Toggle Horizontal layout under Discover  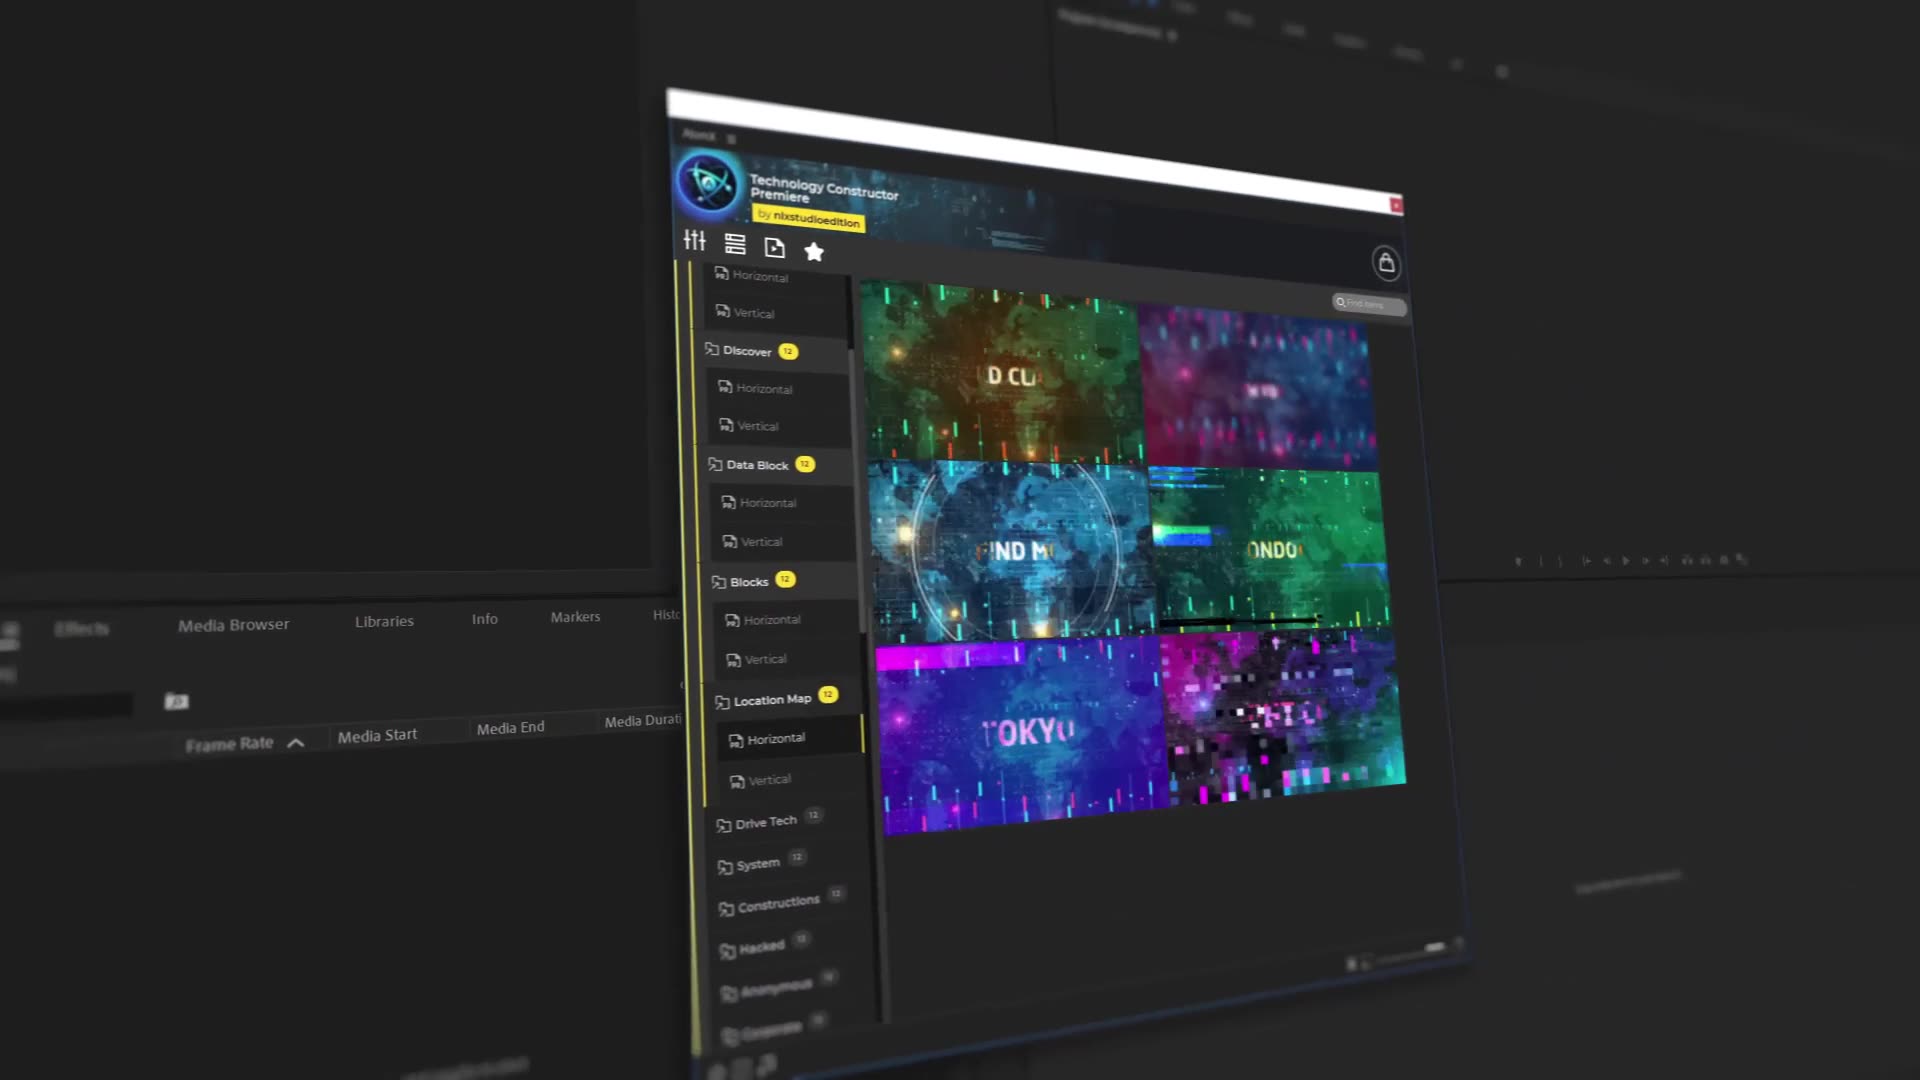click(765, 388)
